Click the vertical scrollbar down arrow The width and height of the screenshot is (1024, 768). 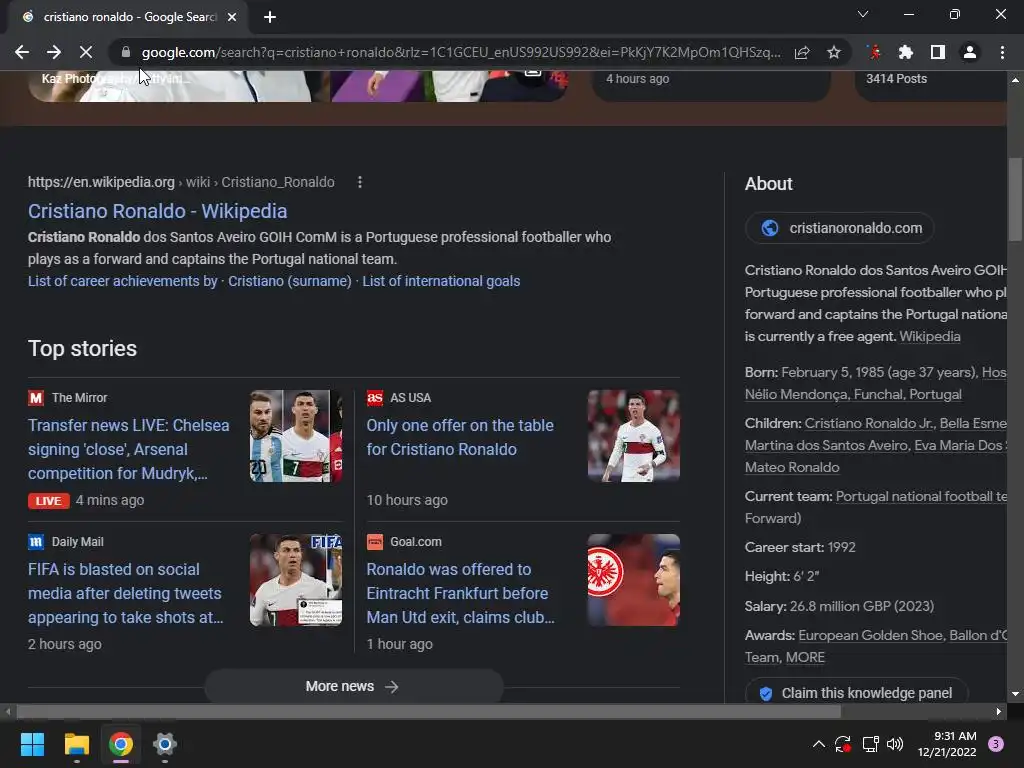(x=1016, y=694)
